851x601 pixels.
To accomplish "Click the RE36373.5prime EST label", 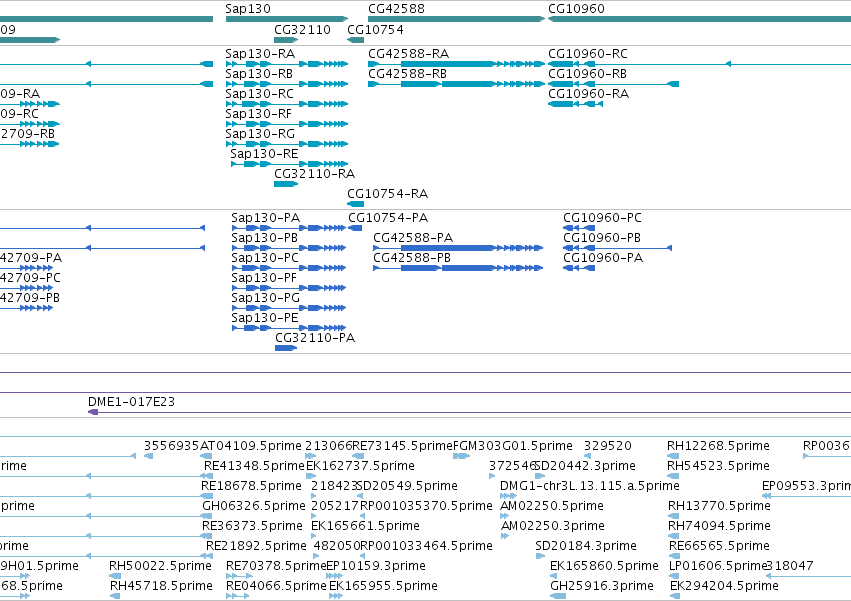I will point(252,526).
